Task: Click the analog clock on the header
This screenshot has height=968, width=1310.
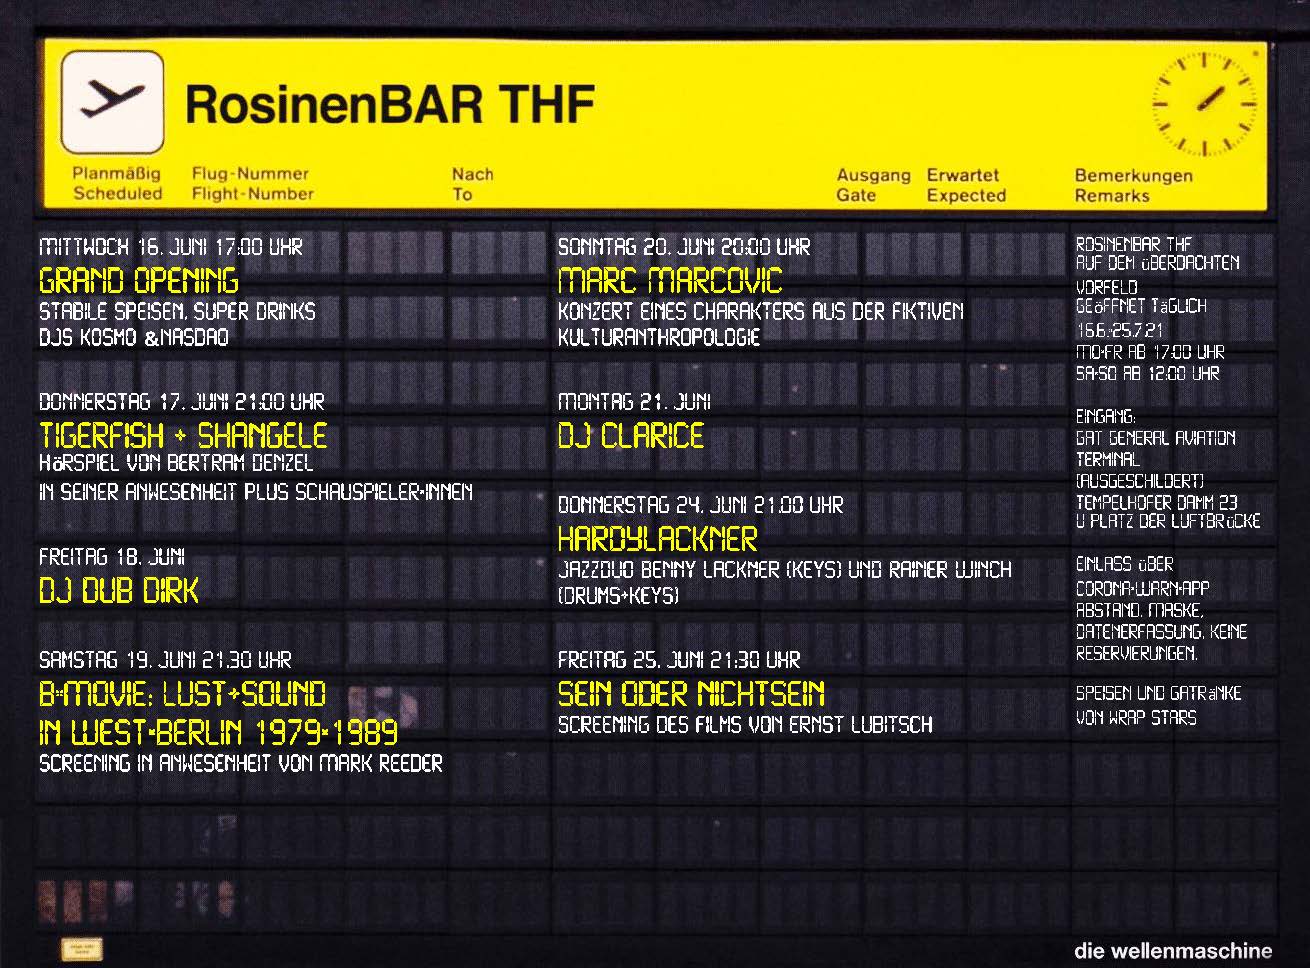Action: coord(1204,103)
